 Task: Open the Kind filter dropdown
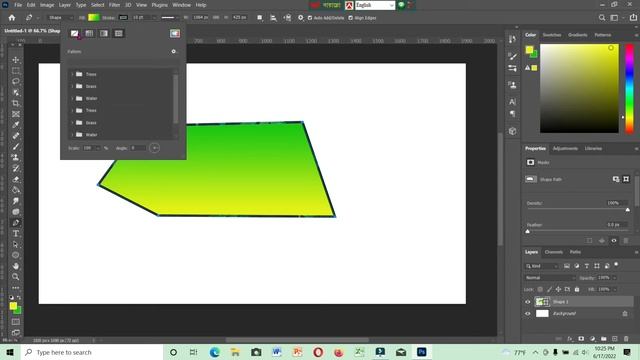click(x=542, y=266)
